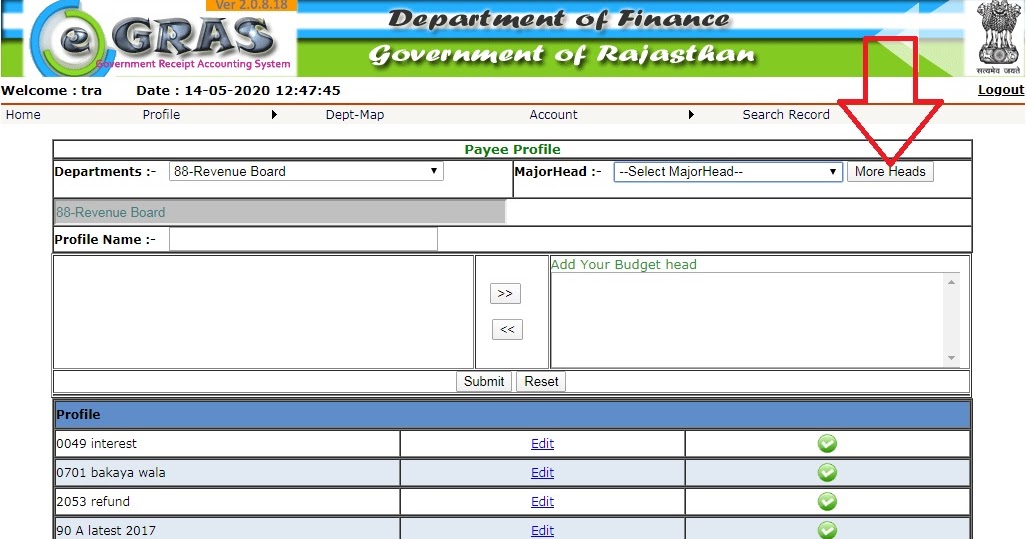
Task: Click the Profile Name input field
Action: [x=303, y=239]
